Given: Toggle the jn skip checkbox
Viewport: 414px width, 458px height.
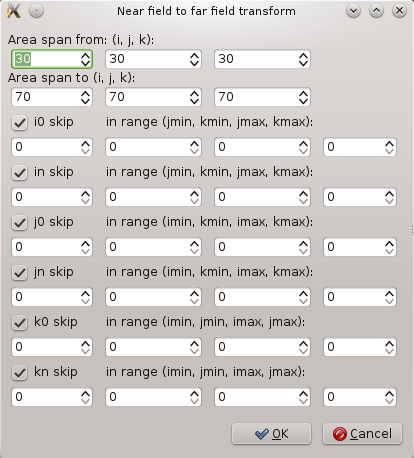Looking at the screenshot, I should tap(19, 272).
